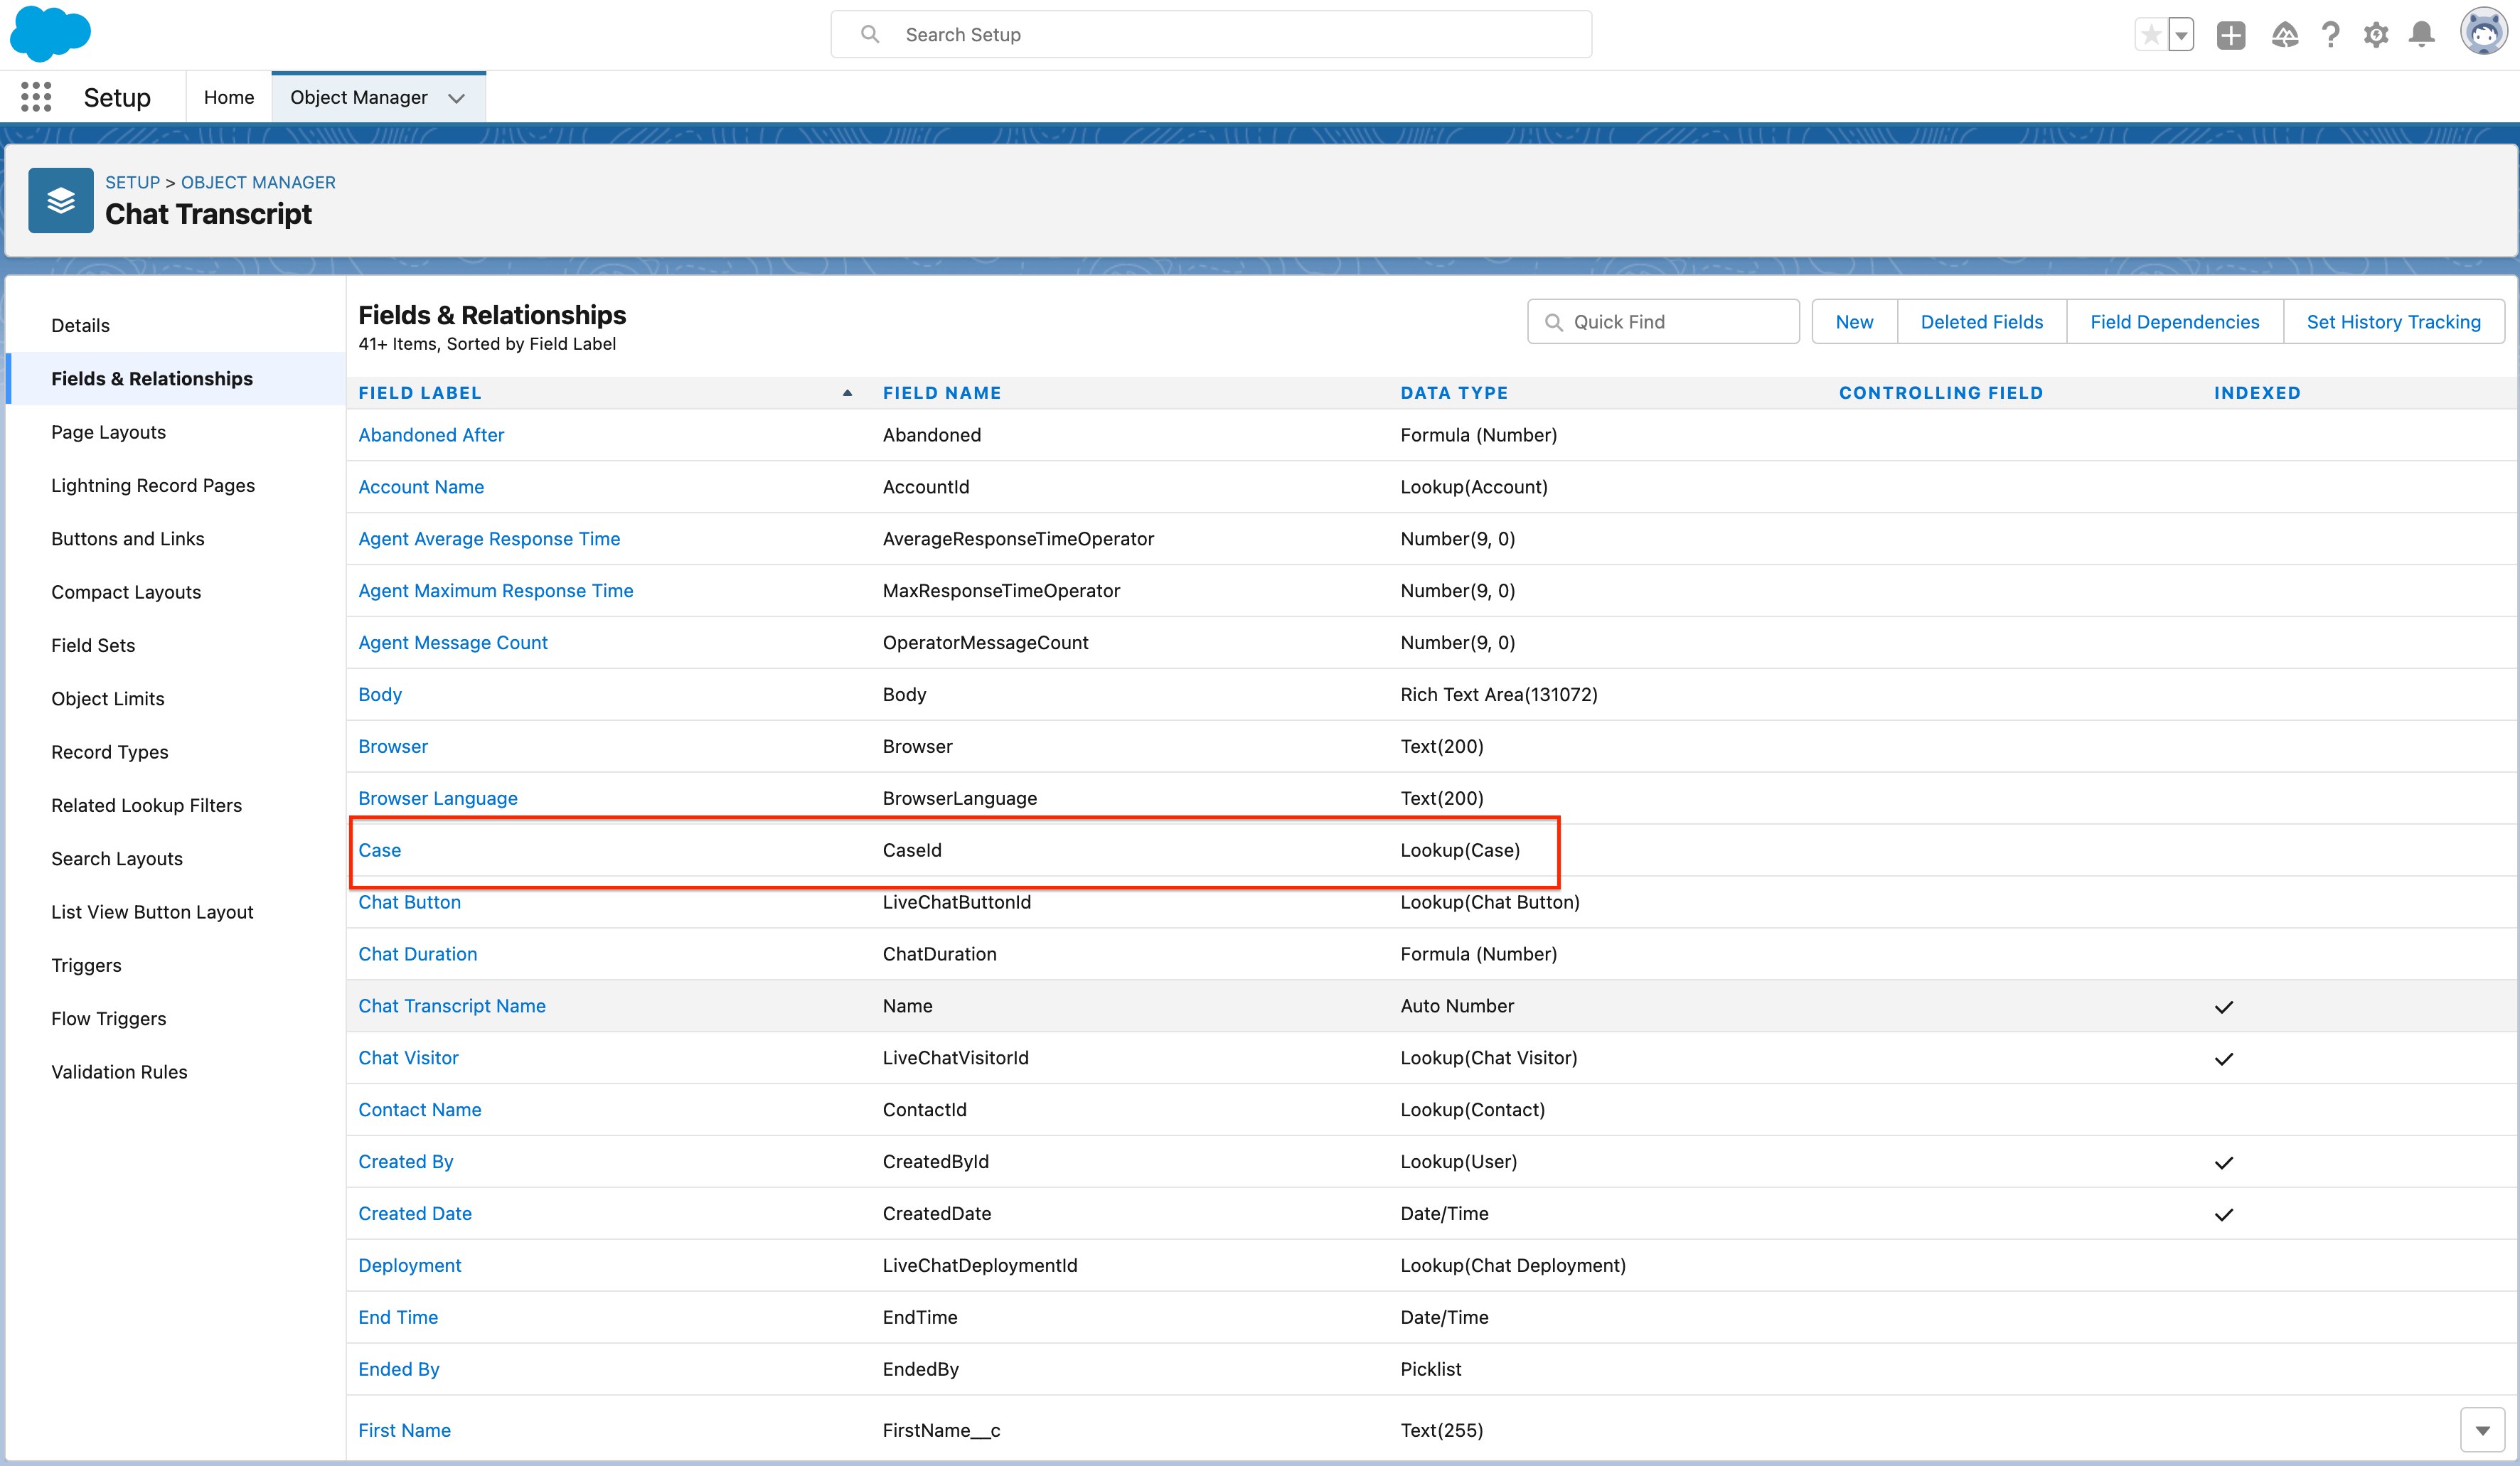This screenshot has width=2520, height=1466.
Task: Open the Chat Button field
Action: (x=410, y=902)
